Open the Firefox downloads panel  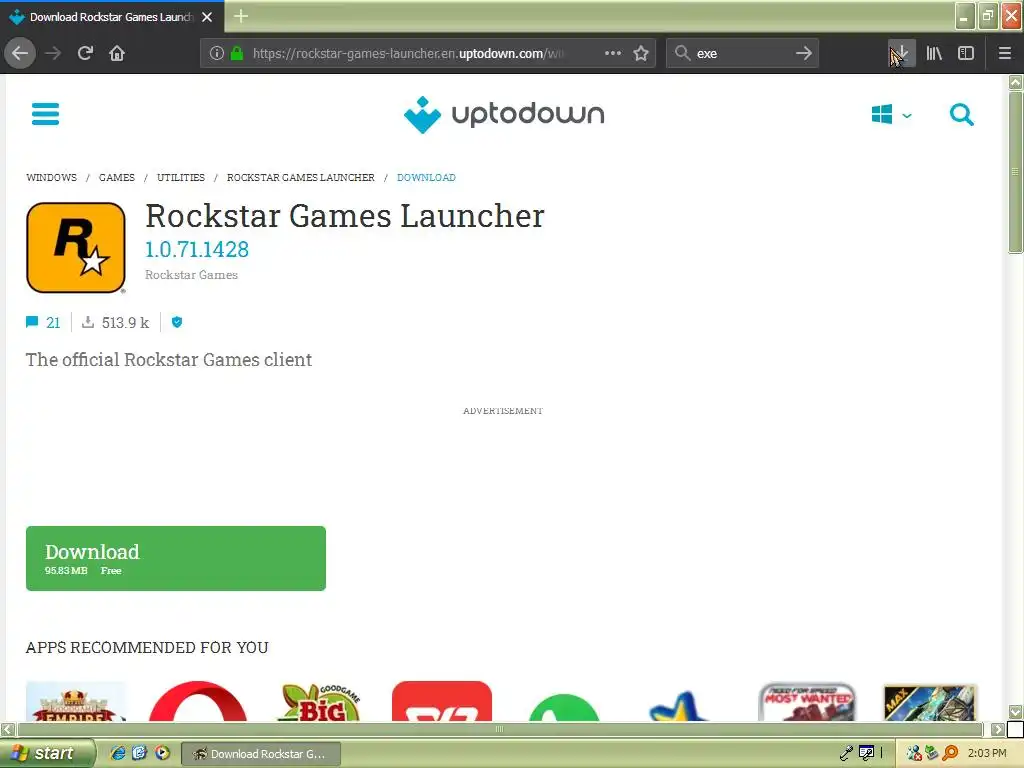click(x=901, y=54)
